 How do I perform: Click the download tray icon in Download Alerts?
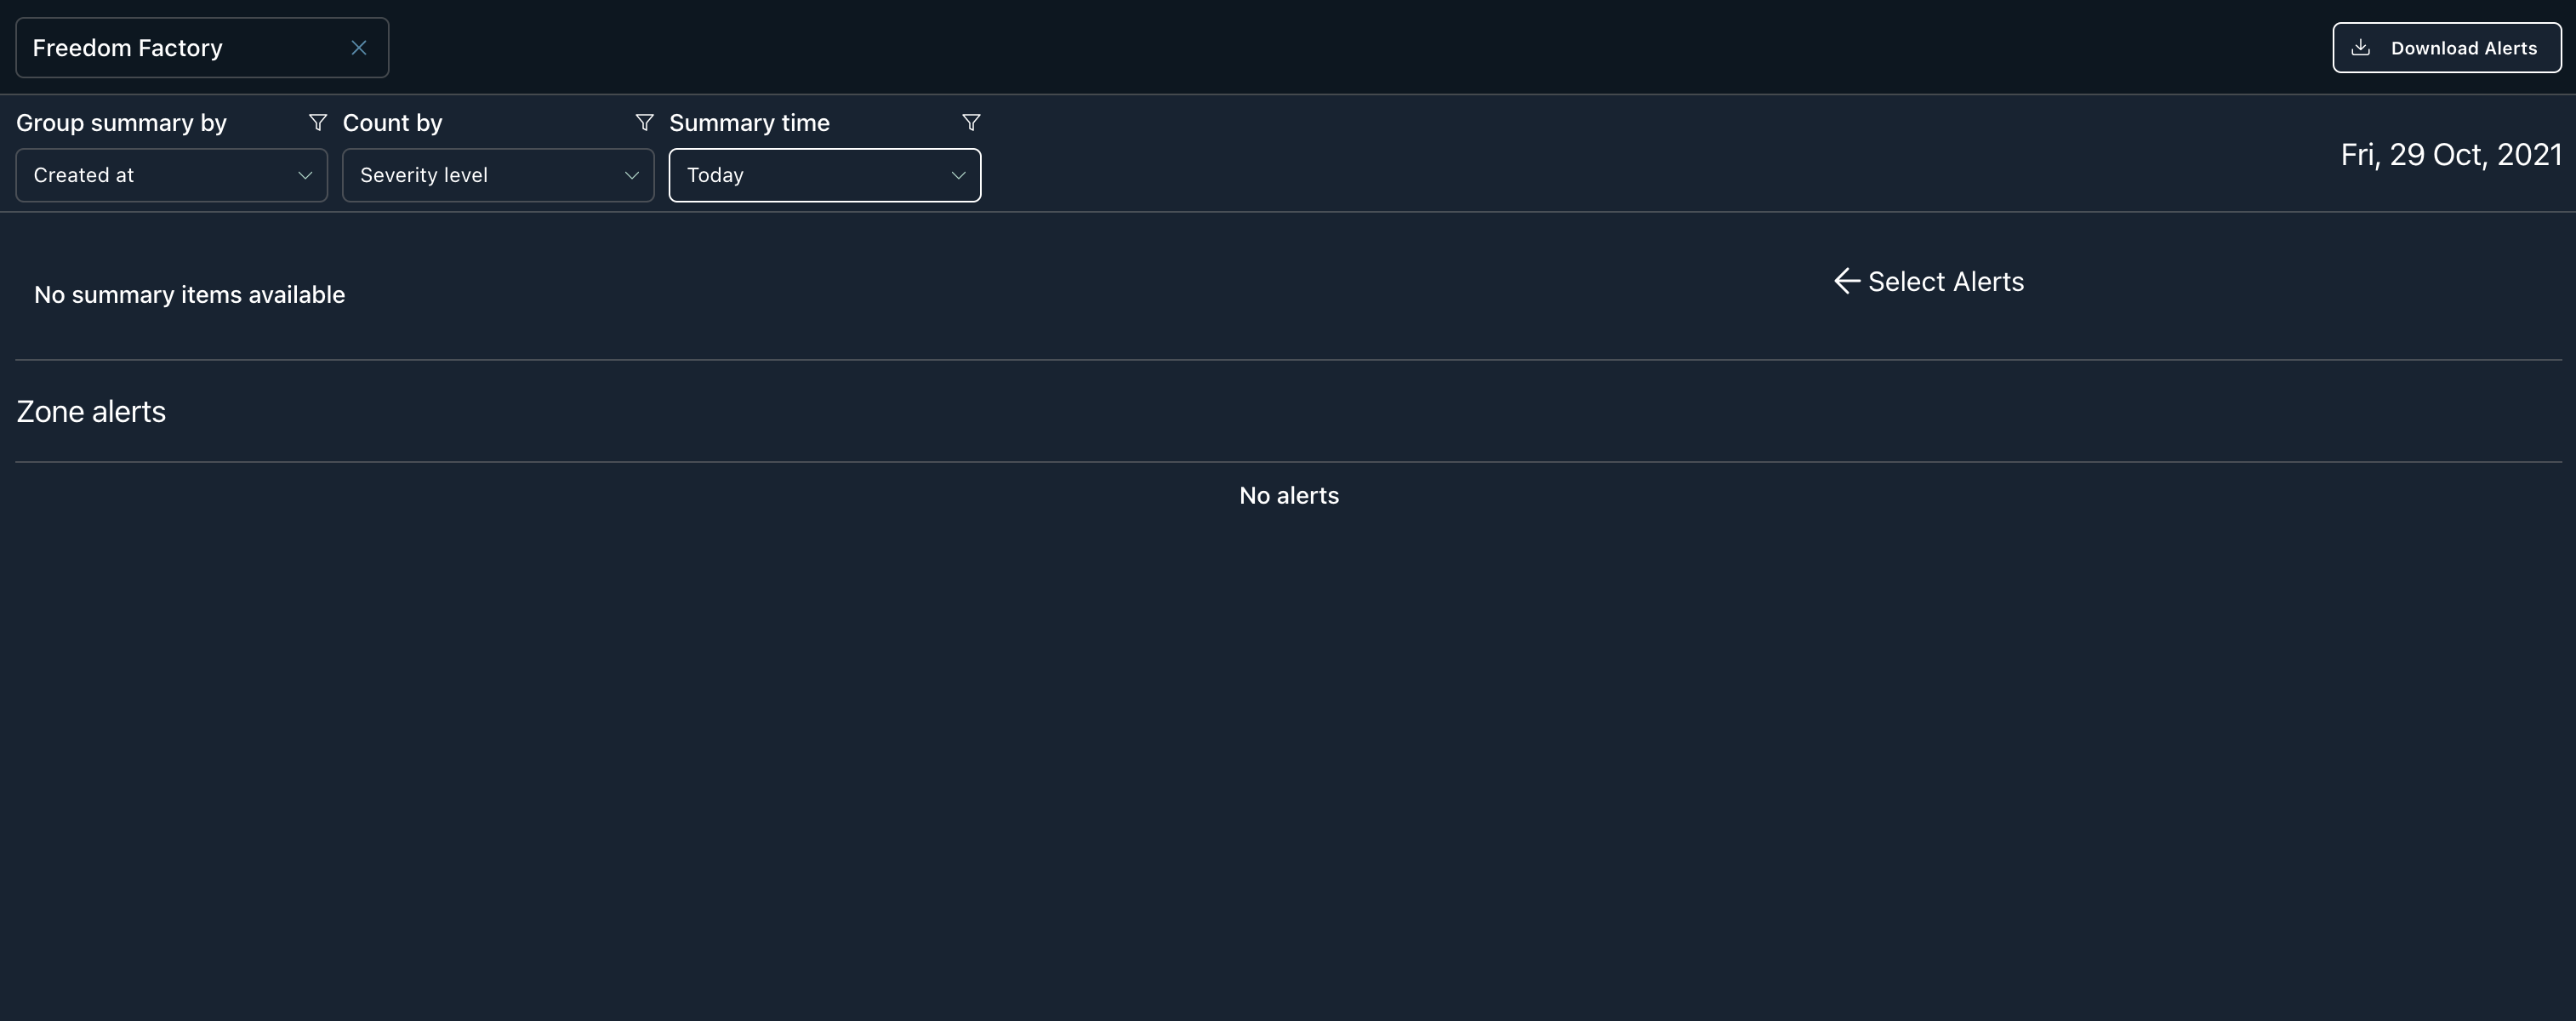pos(2360,48)
